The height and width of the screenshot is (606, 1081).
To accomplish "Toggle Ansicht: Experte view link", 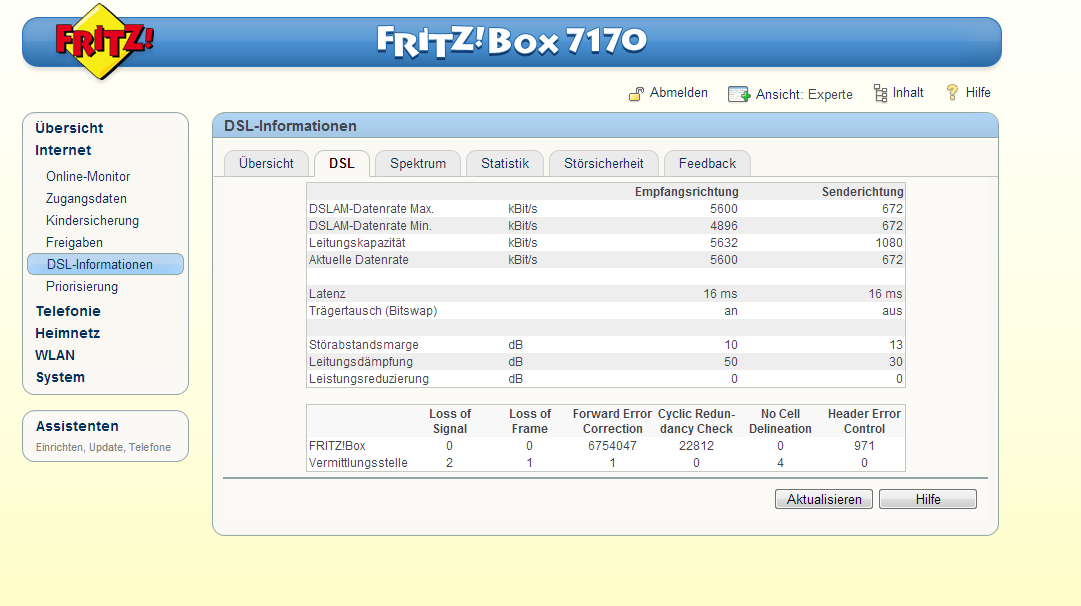I will [804, 94].
